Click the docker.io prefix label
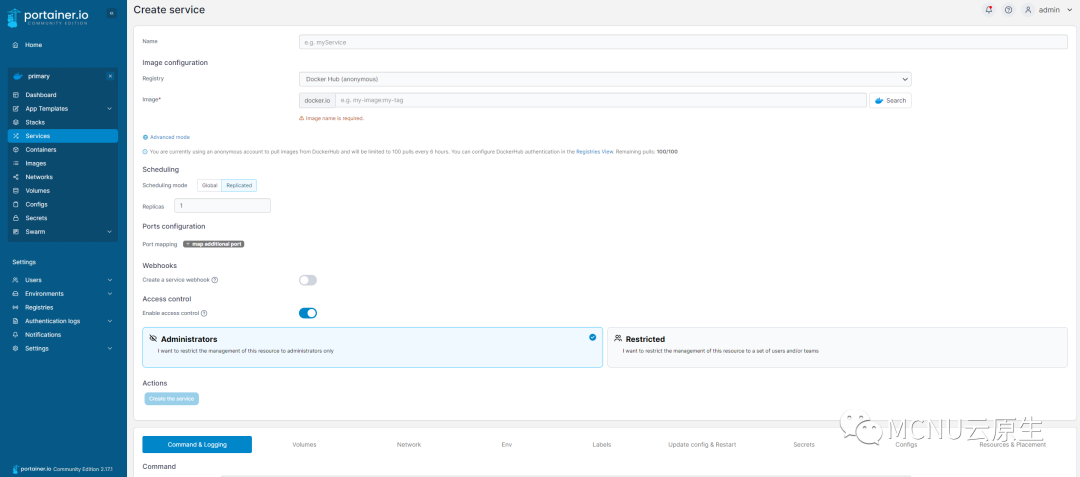 [x=318, y=100]
